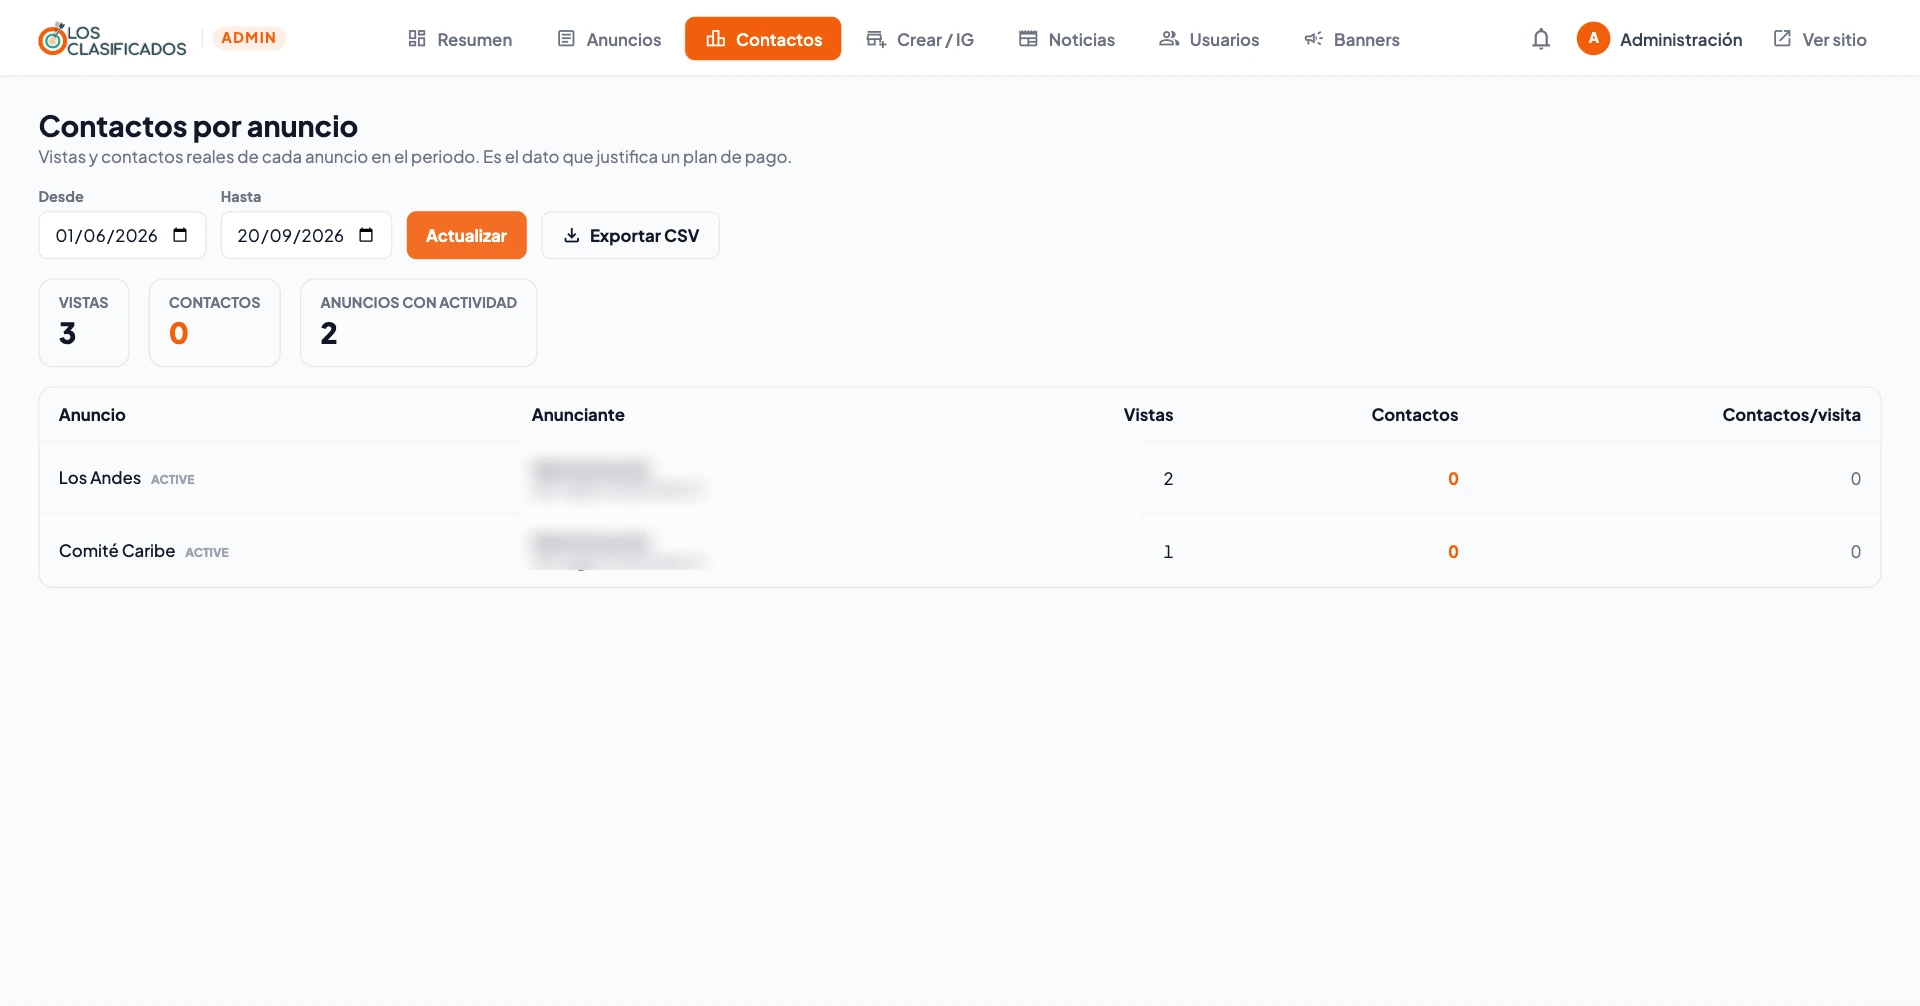Click Contactos/visita value in Los Andes row
This screenshot has height=1006, width=1920.
tap(1855, 479)
